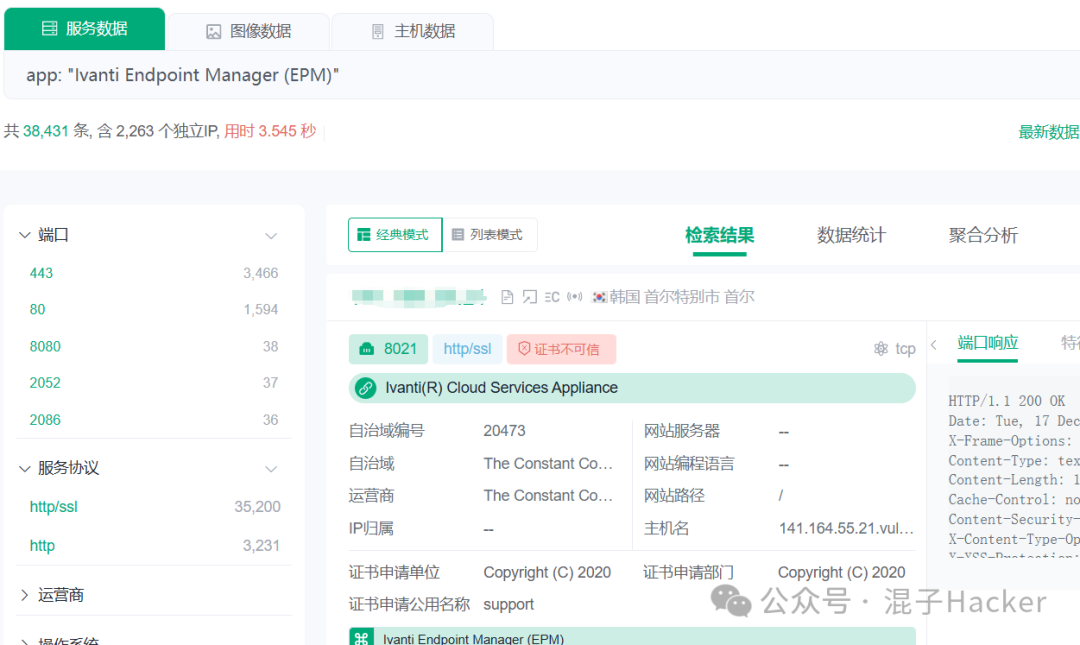Click the Ivanti(R) Cloud Services Appliance title
This screenshot has width=1080, height=645.
501,388
